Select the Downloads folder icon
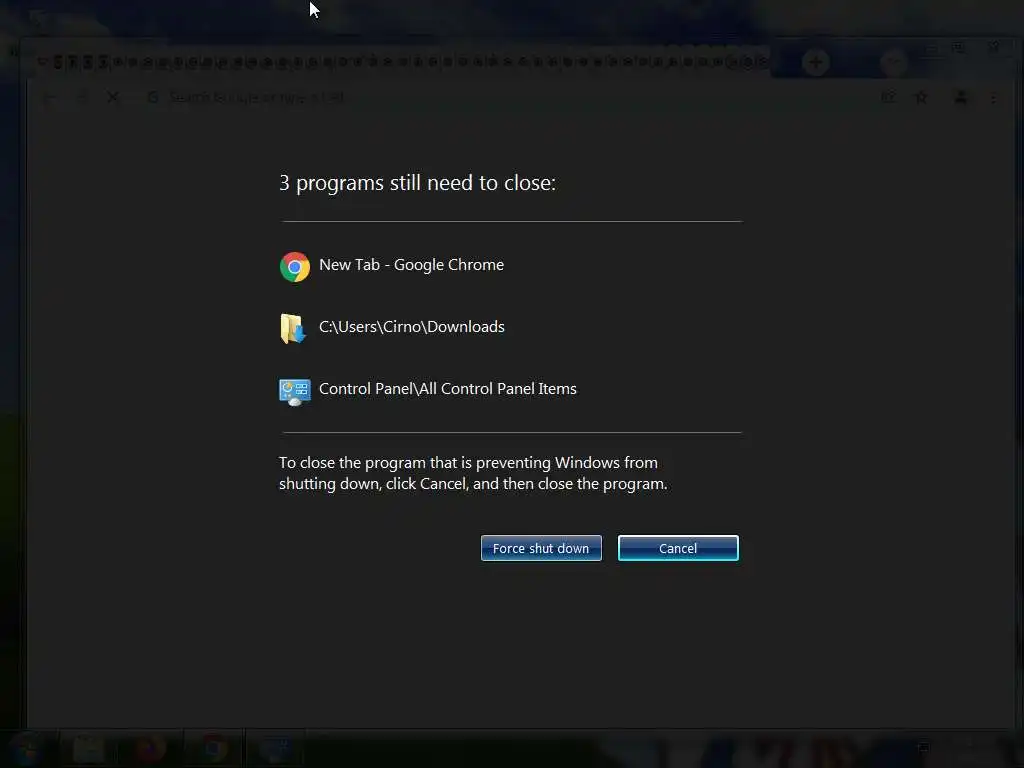Screen dimensions: 1024x768 pyautogui.click(x=293, y=328)
